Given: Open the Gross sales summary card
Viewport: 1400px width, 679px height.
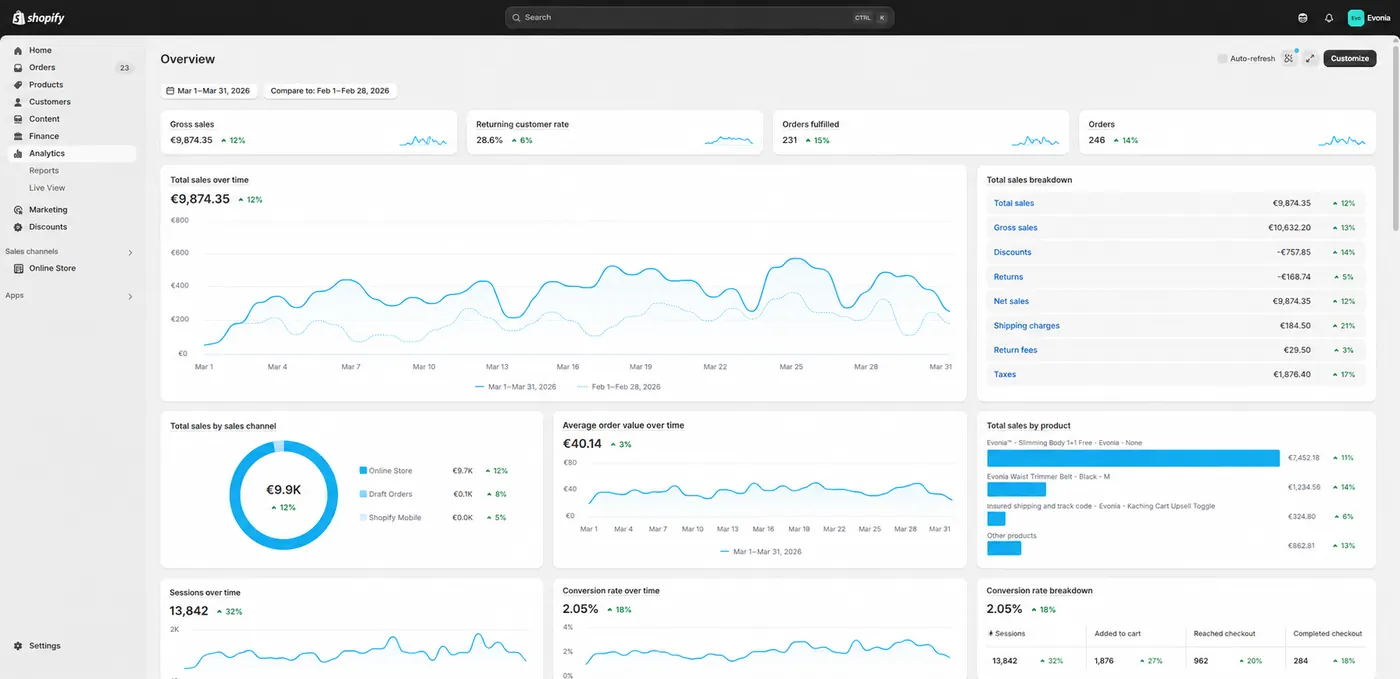Looking at the screenshot, I should click(309, 132).
